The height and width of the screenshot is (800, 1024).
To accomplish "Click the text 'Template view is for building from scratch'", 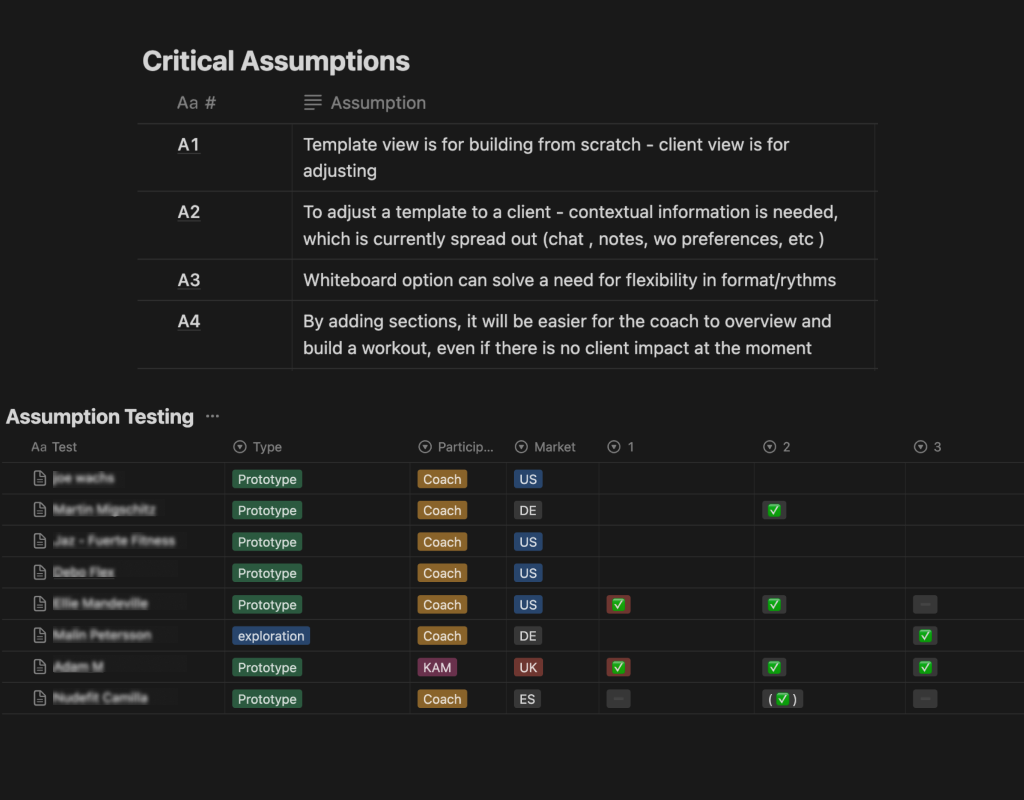I will (472, 144).
